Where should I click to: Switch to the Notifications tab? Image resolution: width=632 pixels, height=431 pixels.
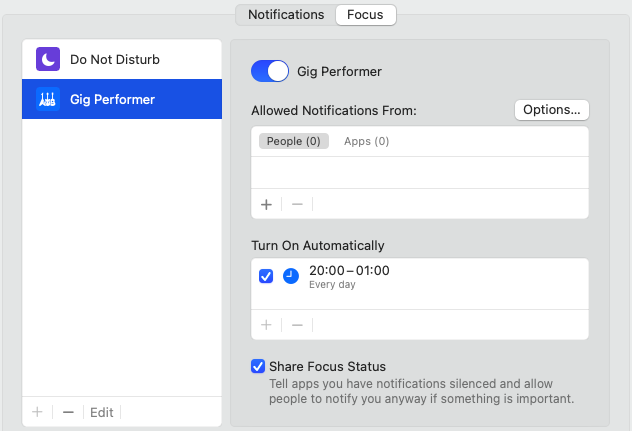click(x=286, y=15)
